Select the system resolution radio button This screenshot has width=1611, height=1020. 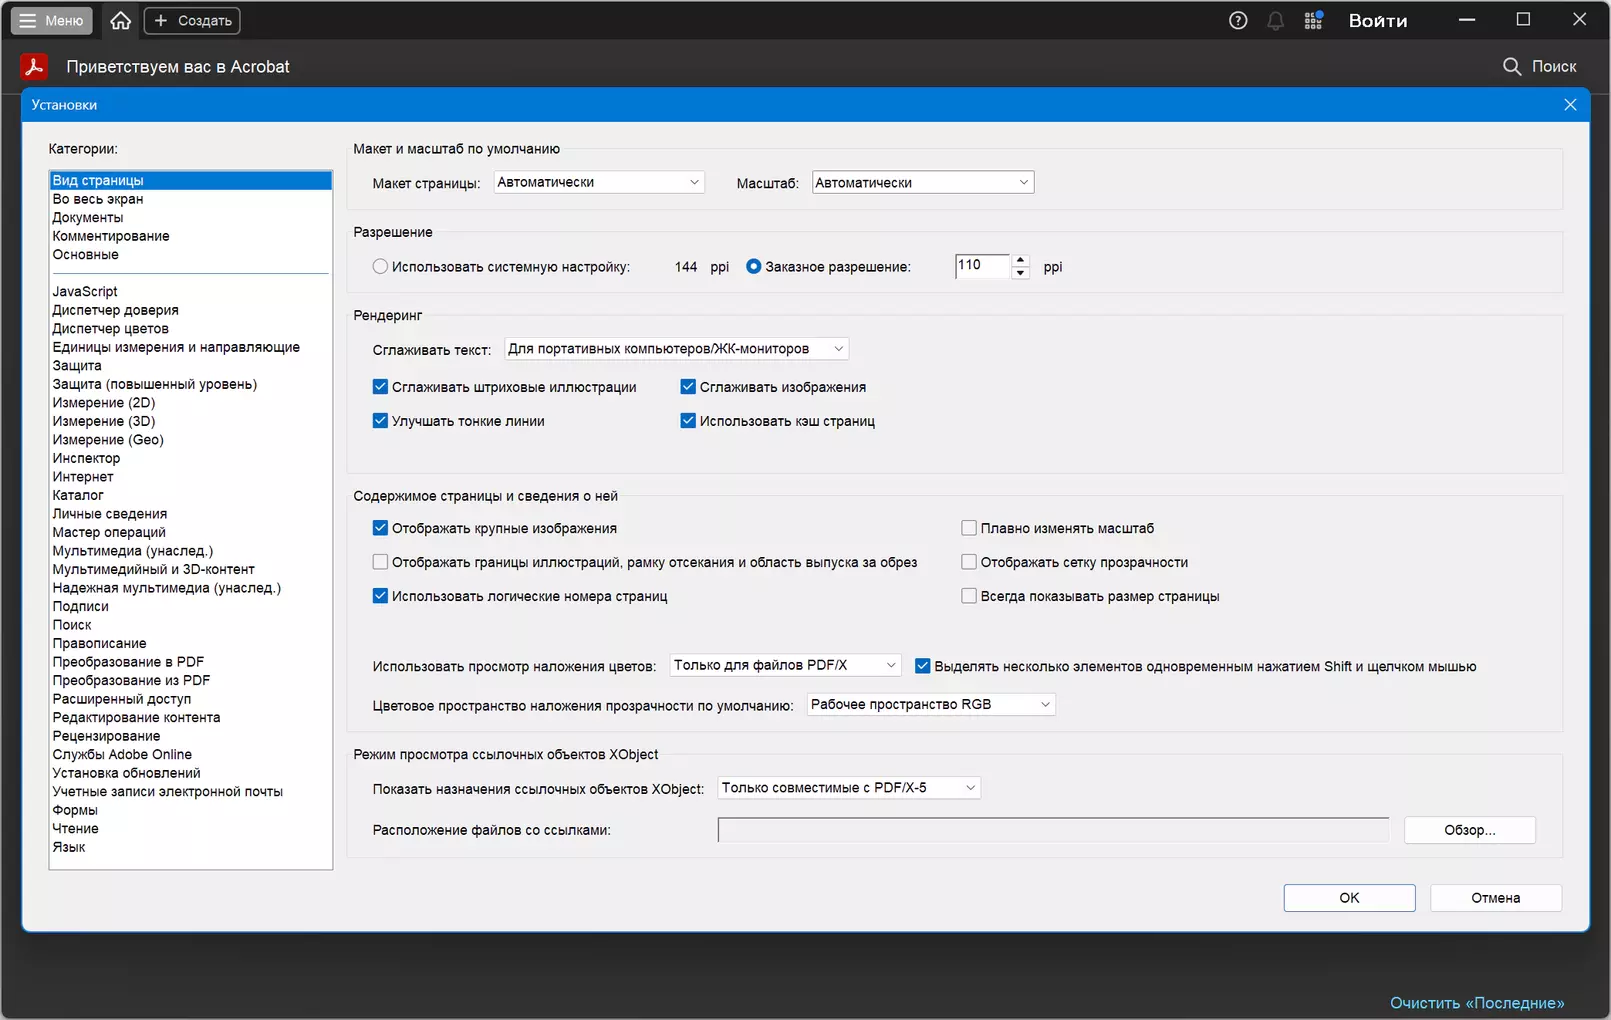(x=380, y=267)
